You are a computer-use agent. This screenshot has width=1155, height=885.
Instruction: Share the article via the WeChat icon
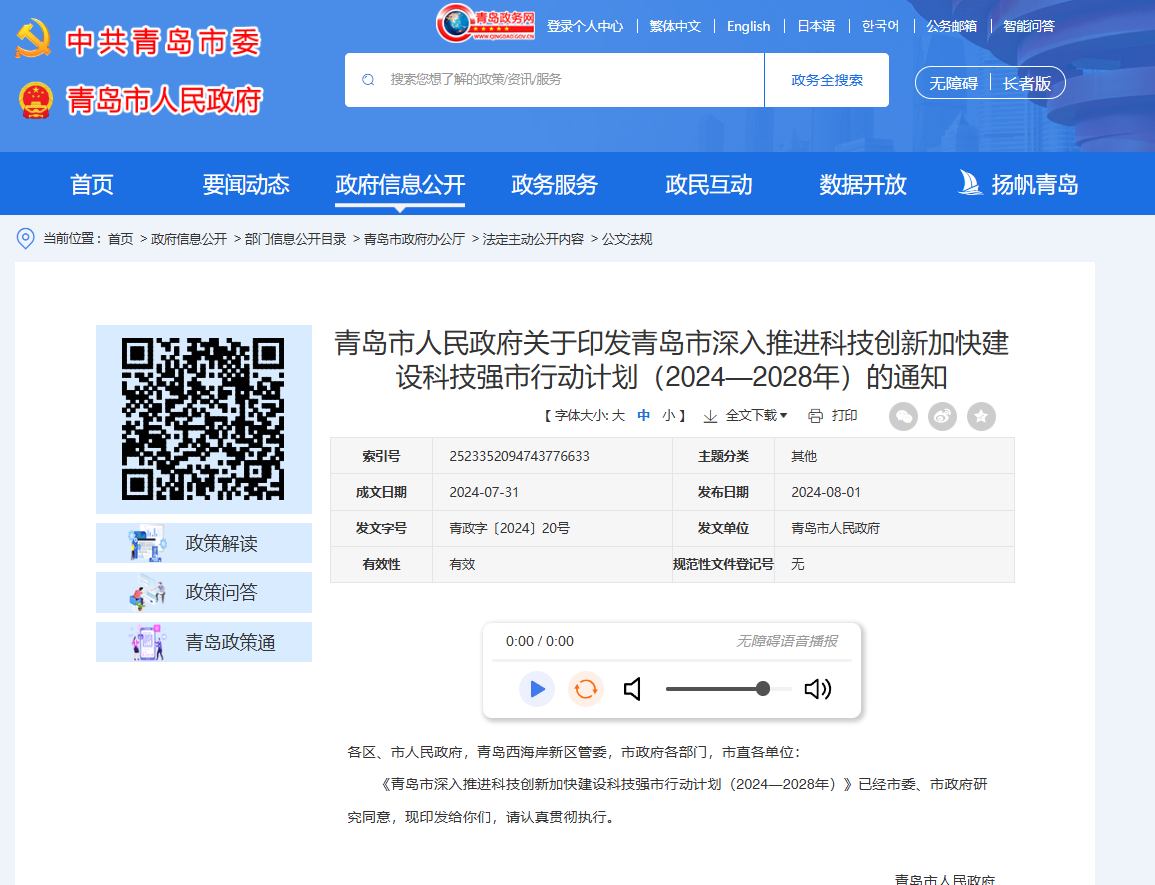903,416
